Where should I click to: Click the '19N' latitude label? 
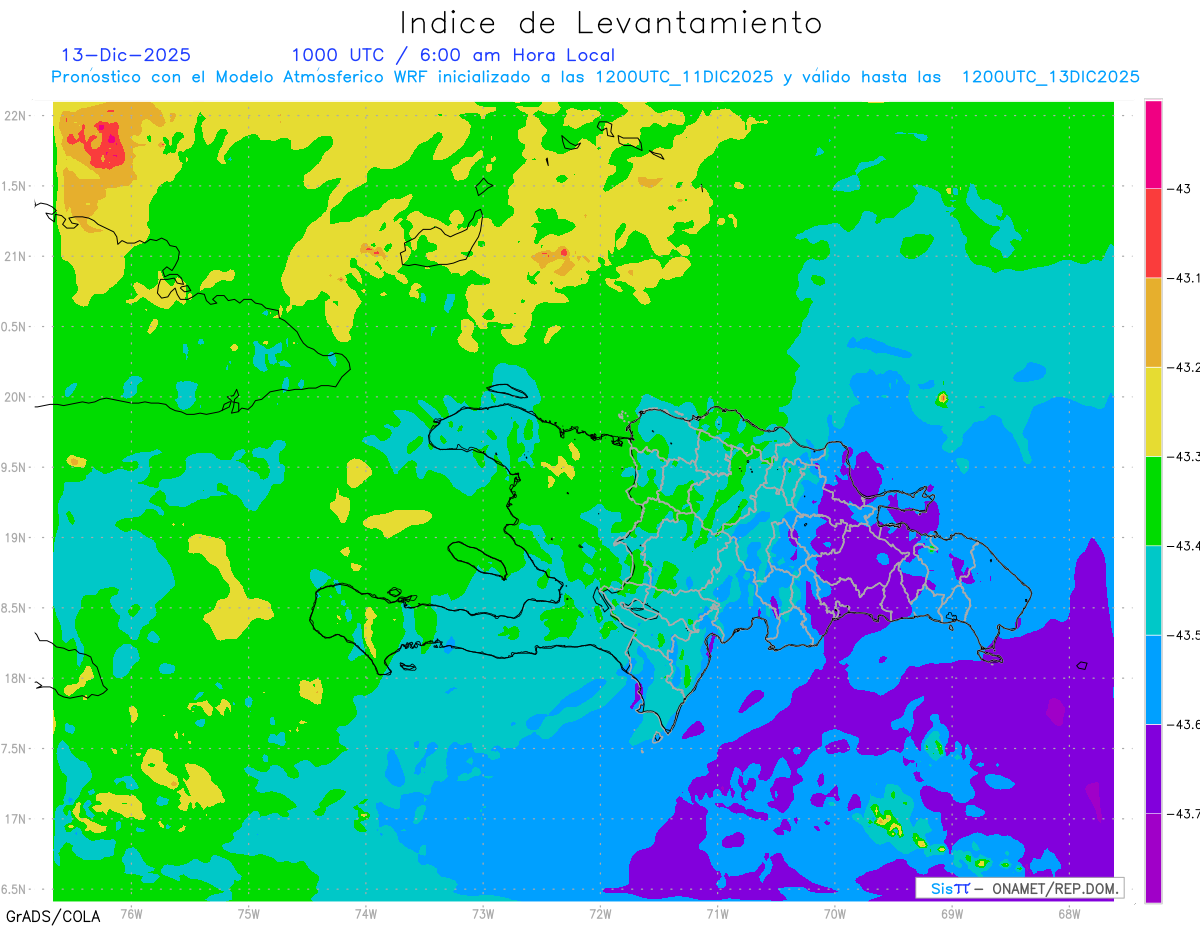[17, 538]
